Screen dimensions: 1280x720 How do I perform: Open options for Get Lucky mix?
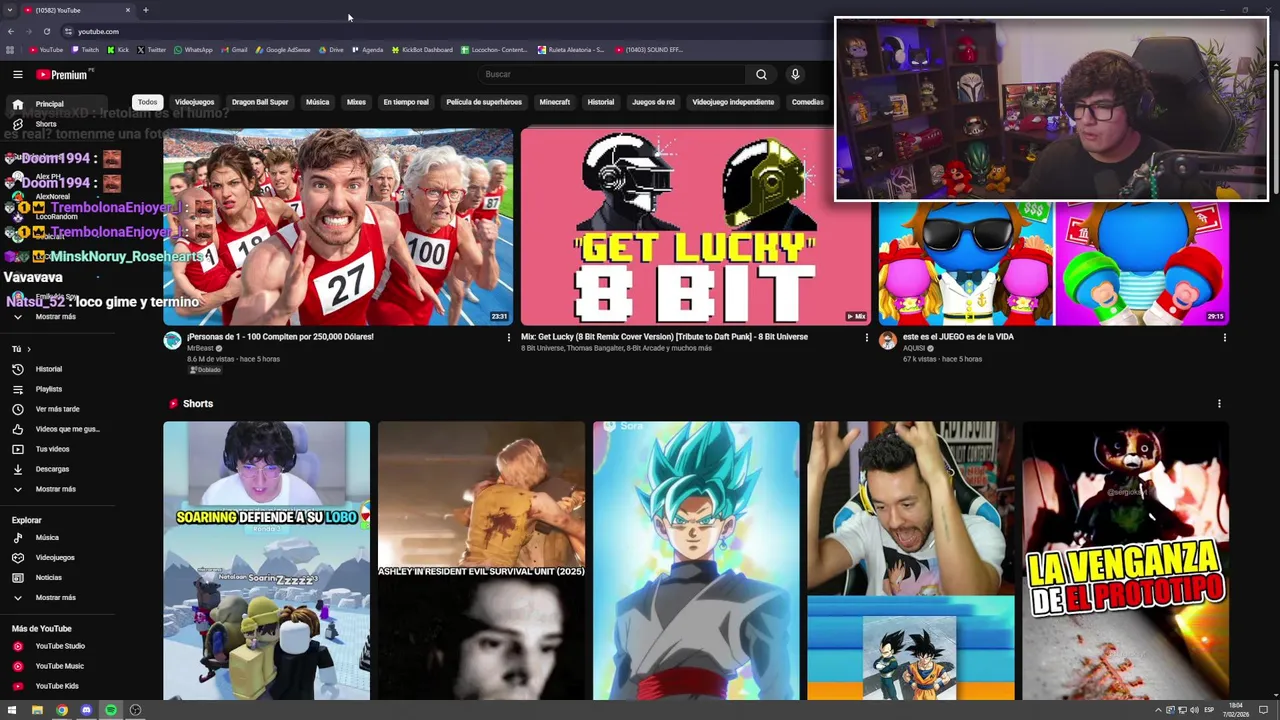coord(867,337)
